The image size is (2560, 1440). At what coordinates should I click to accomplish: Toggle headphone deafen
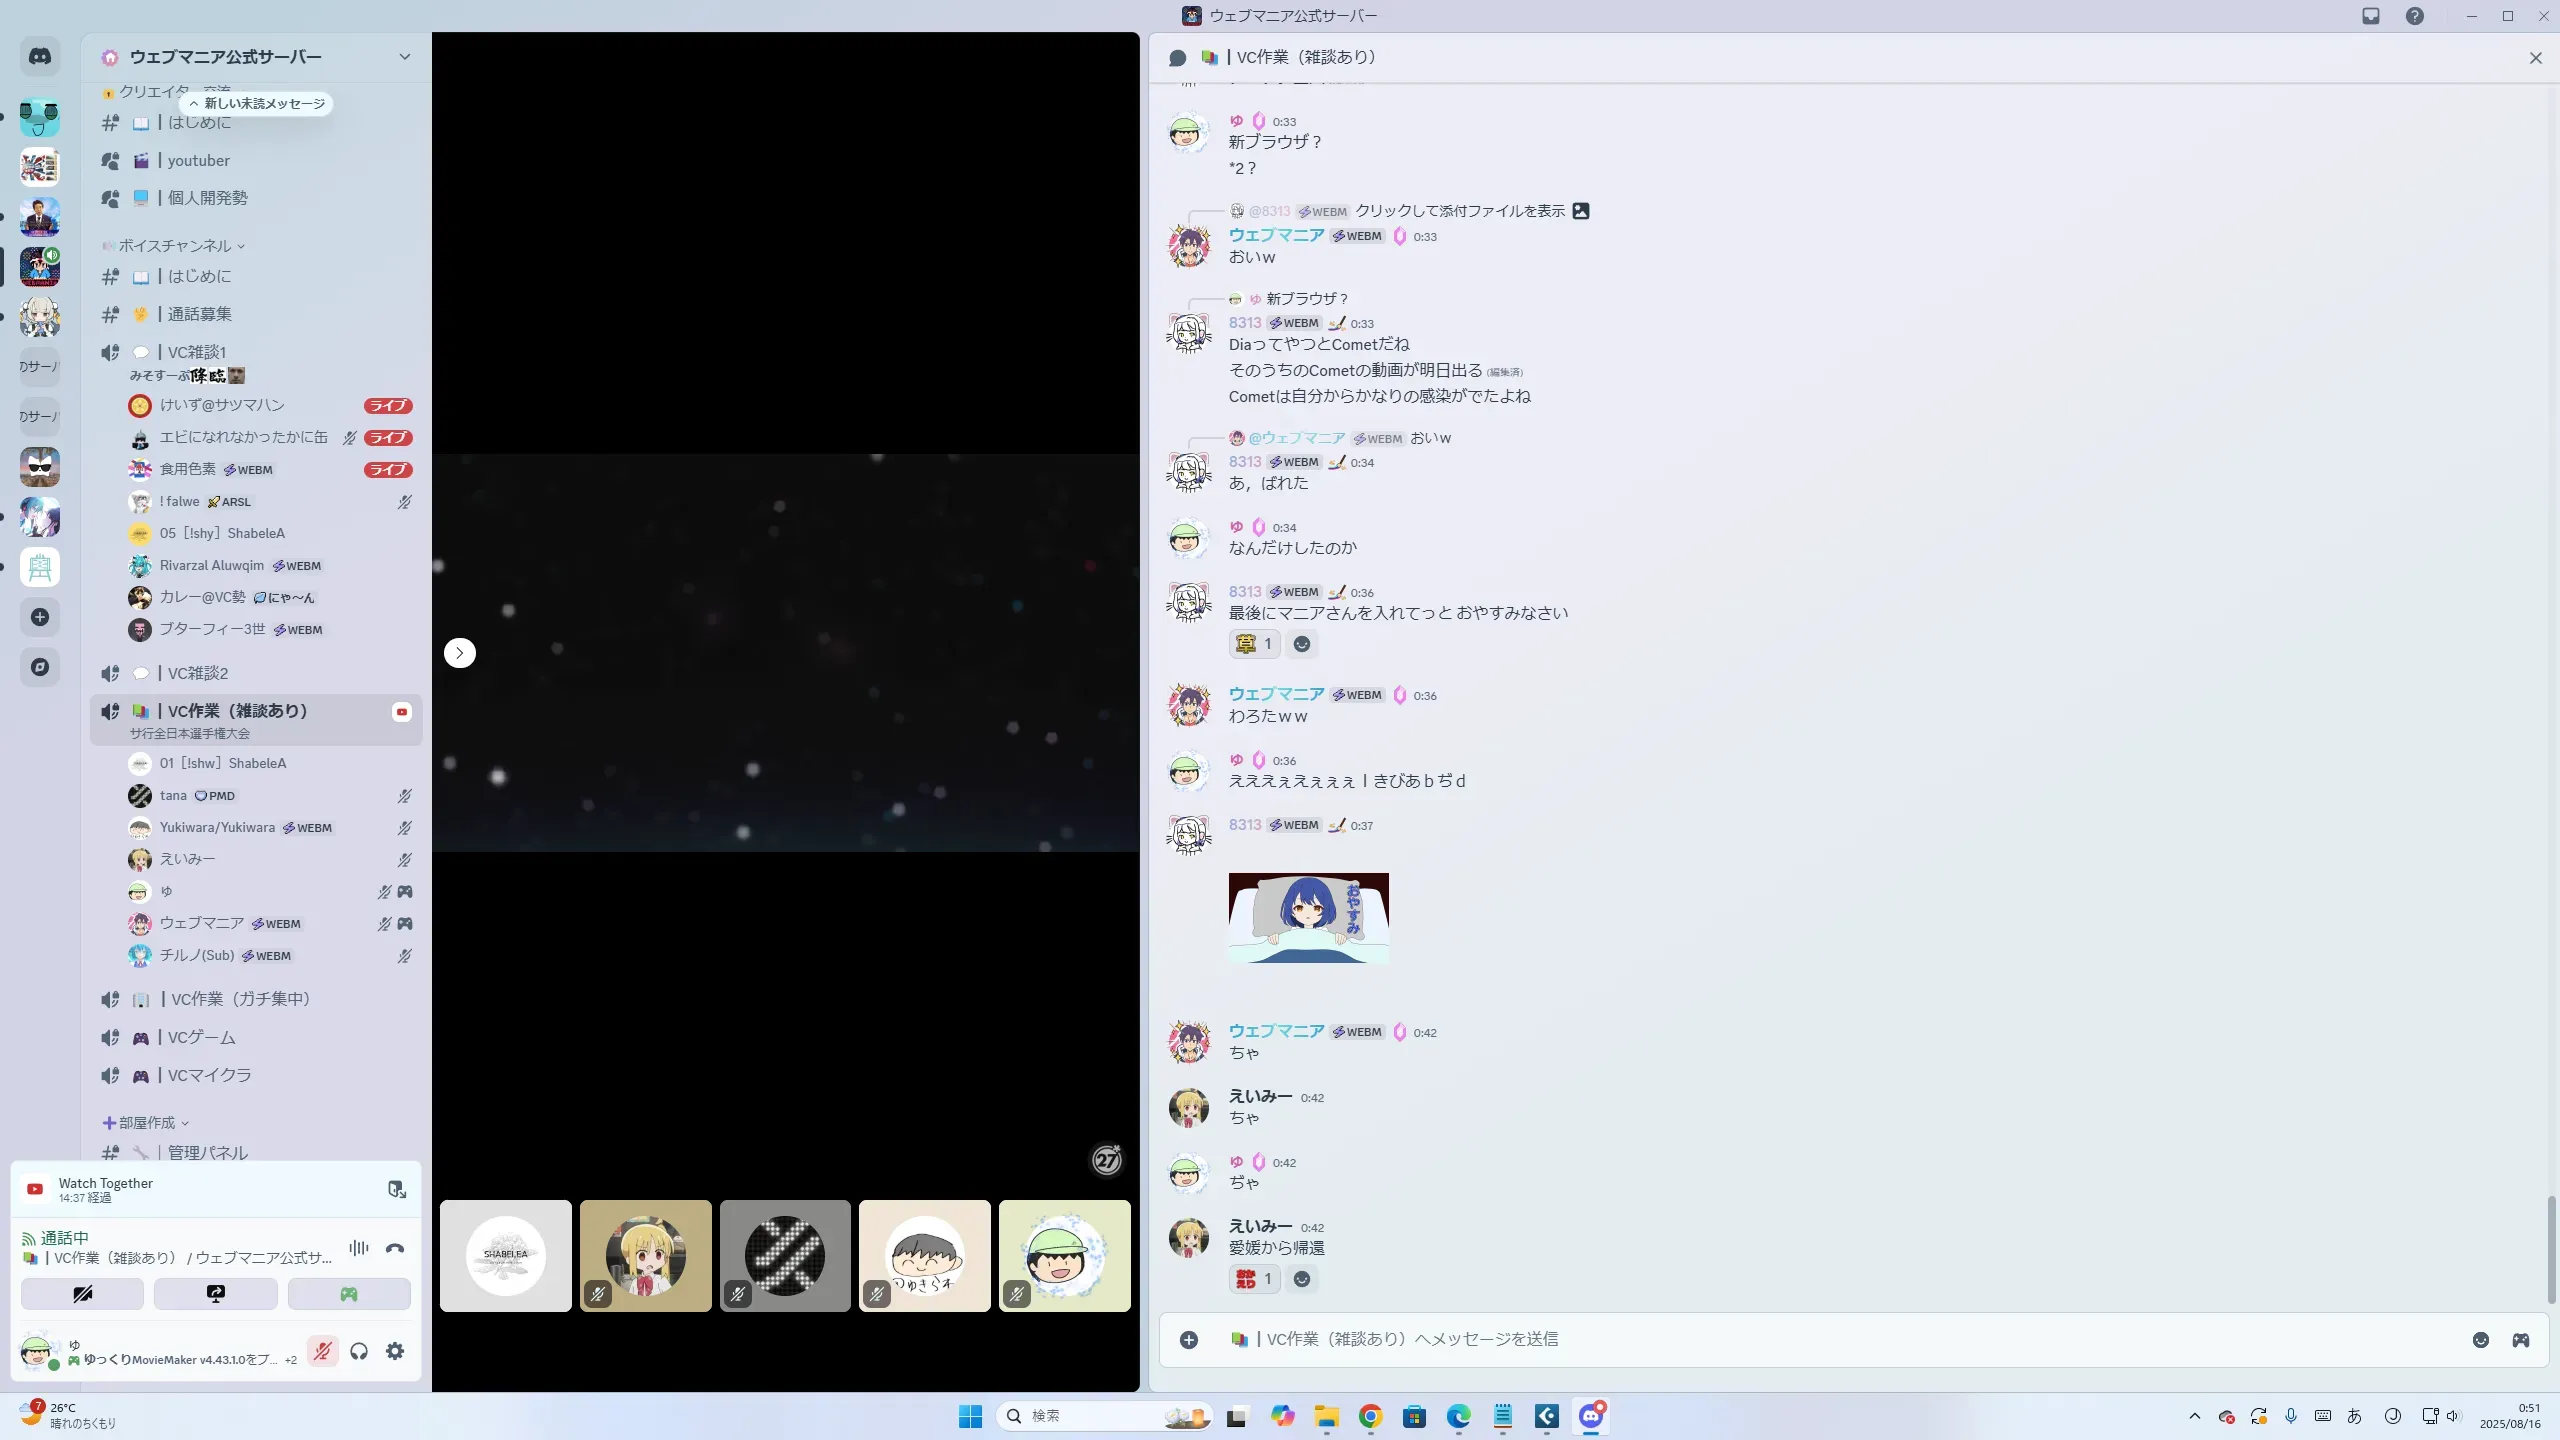tap(359, 1351)
